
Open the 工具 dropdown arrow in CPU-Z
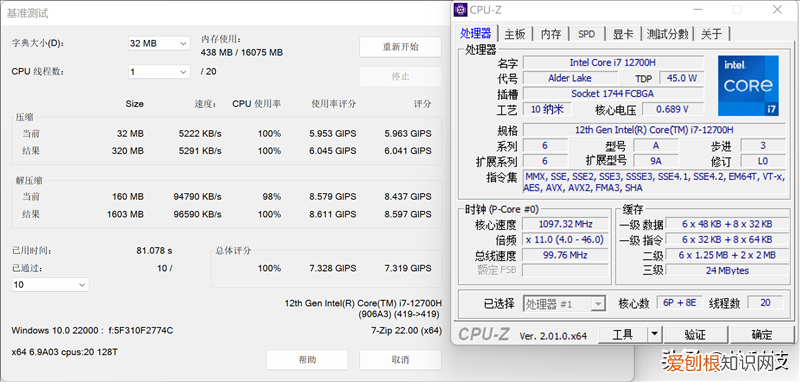[655, 335]
